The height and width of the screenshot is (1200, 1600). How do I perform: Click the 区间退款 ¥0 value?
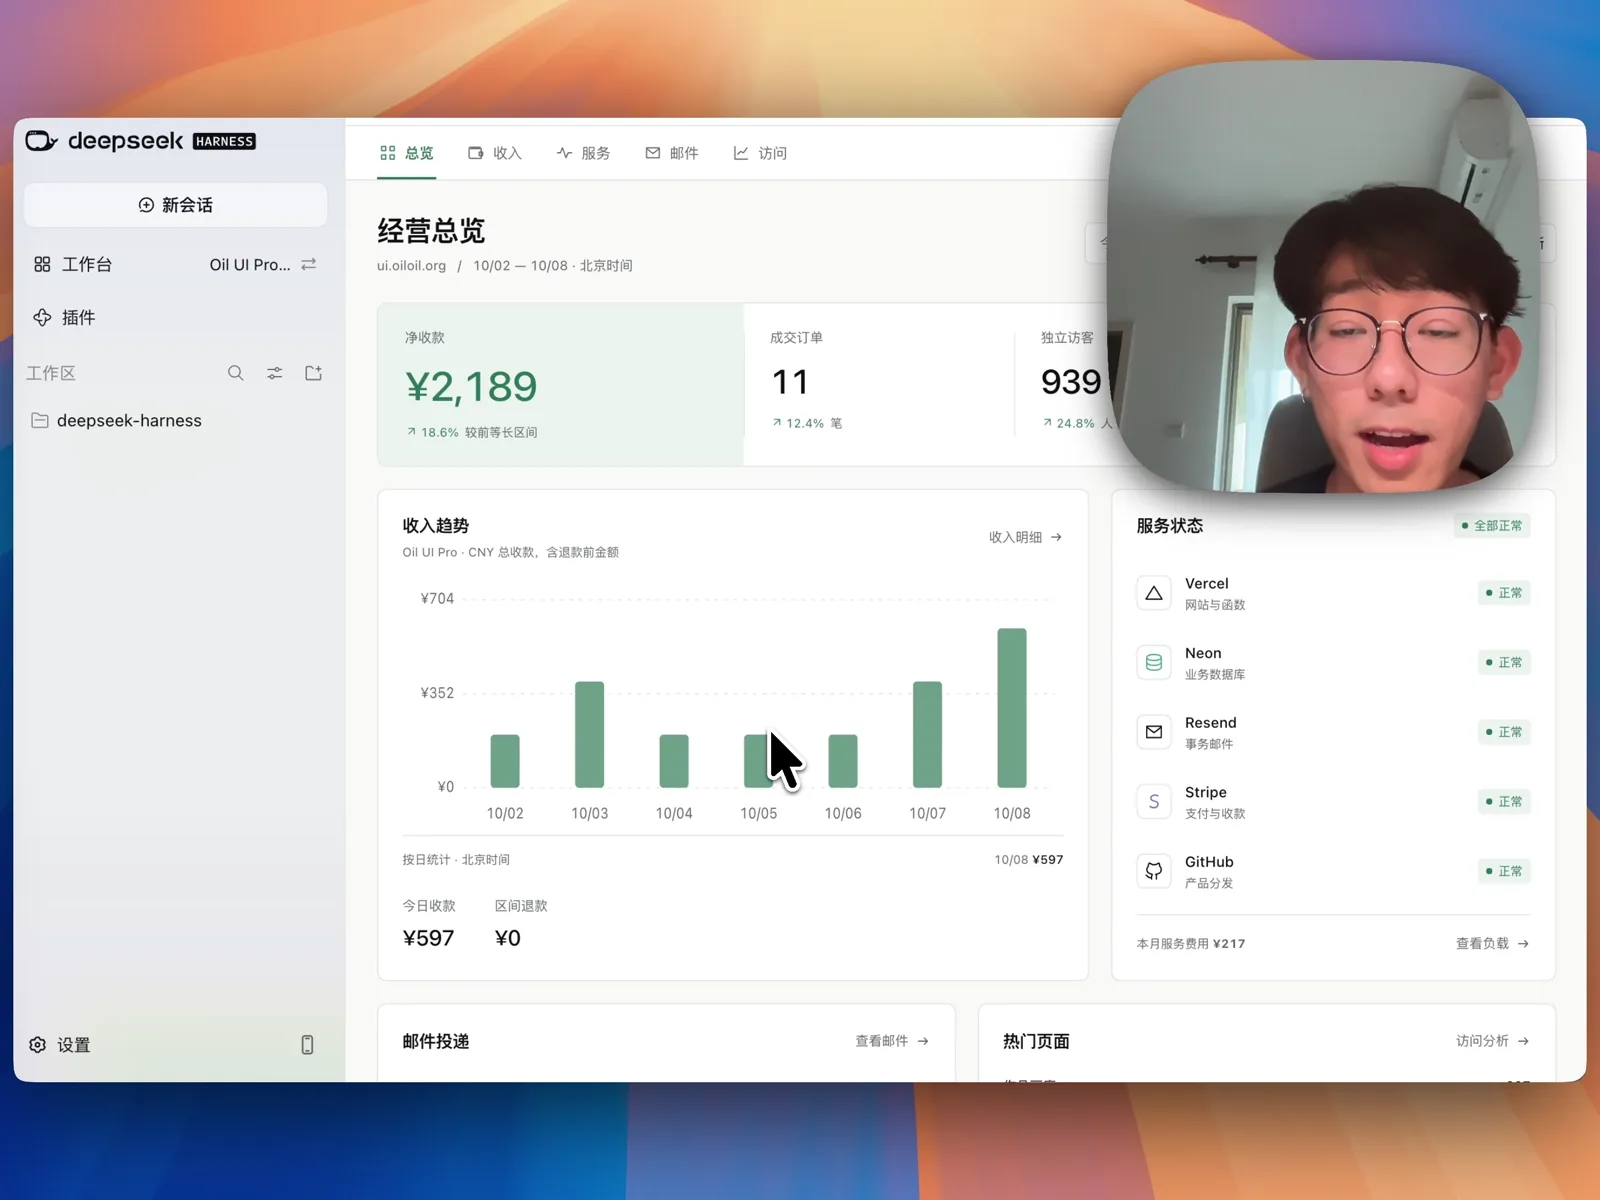(508, 938)
